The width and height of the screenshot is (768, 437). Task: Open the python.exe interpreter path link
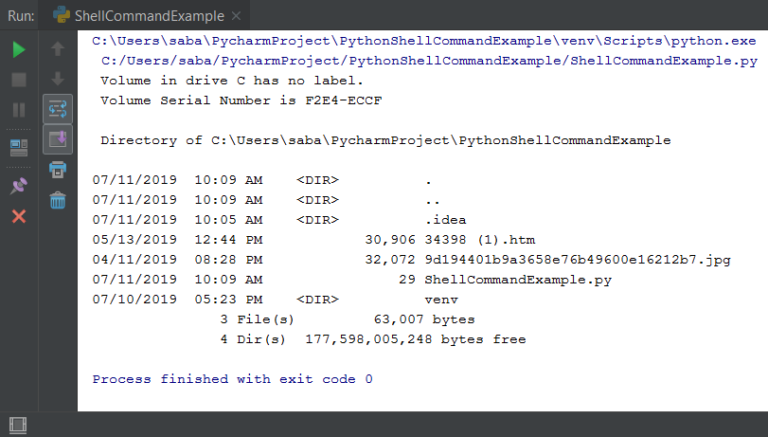pyautogui.click(x=424, y=41)
